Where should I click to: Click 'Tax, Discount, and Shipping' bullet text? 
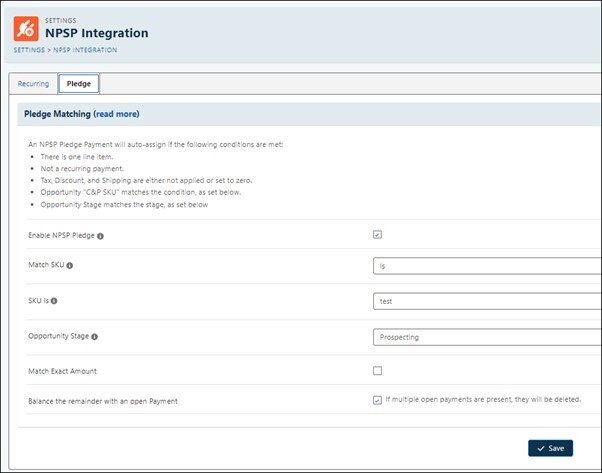146,180
